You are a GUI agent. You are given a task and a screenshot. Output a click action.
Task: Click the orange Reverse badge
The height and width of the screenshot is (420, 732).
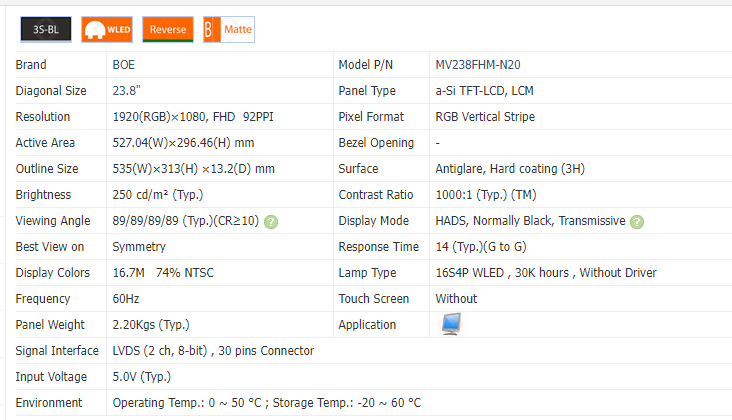coord(168,30)
